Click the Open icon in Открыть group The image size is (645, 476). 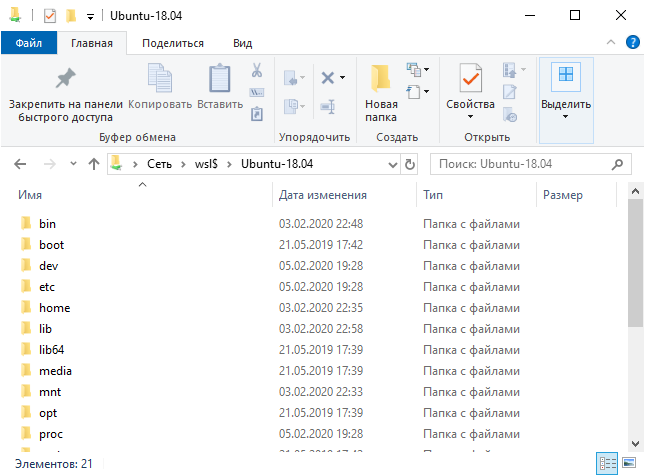pos(509,70)
